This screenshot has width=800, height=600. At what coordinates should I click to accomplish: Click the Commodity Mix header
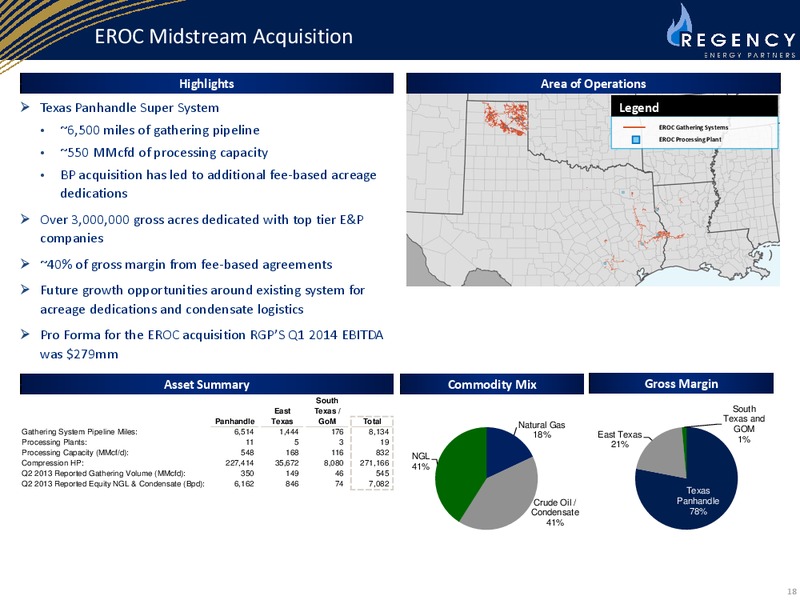(x=492, y=384)
